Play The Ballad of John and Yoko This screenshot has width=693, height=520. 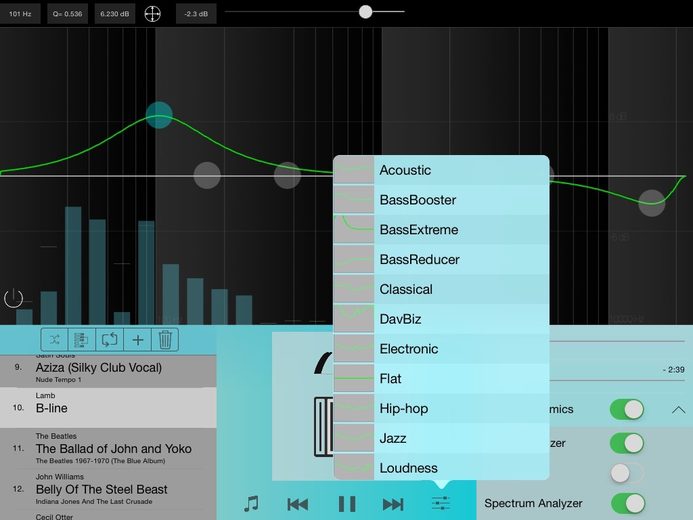[x=108, y=448]
